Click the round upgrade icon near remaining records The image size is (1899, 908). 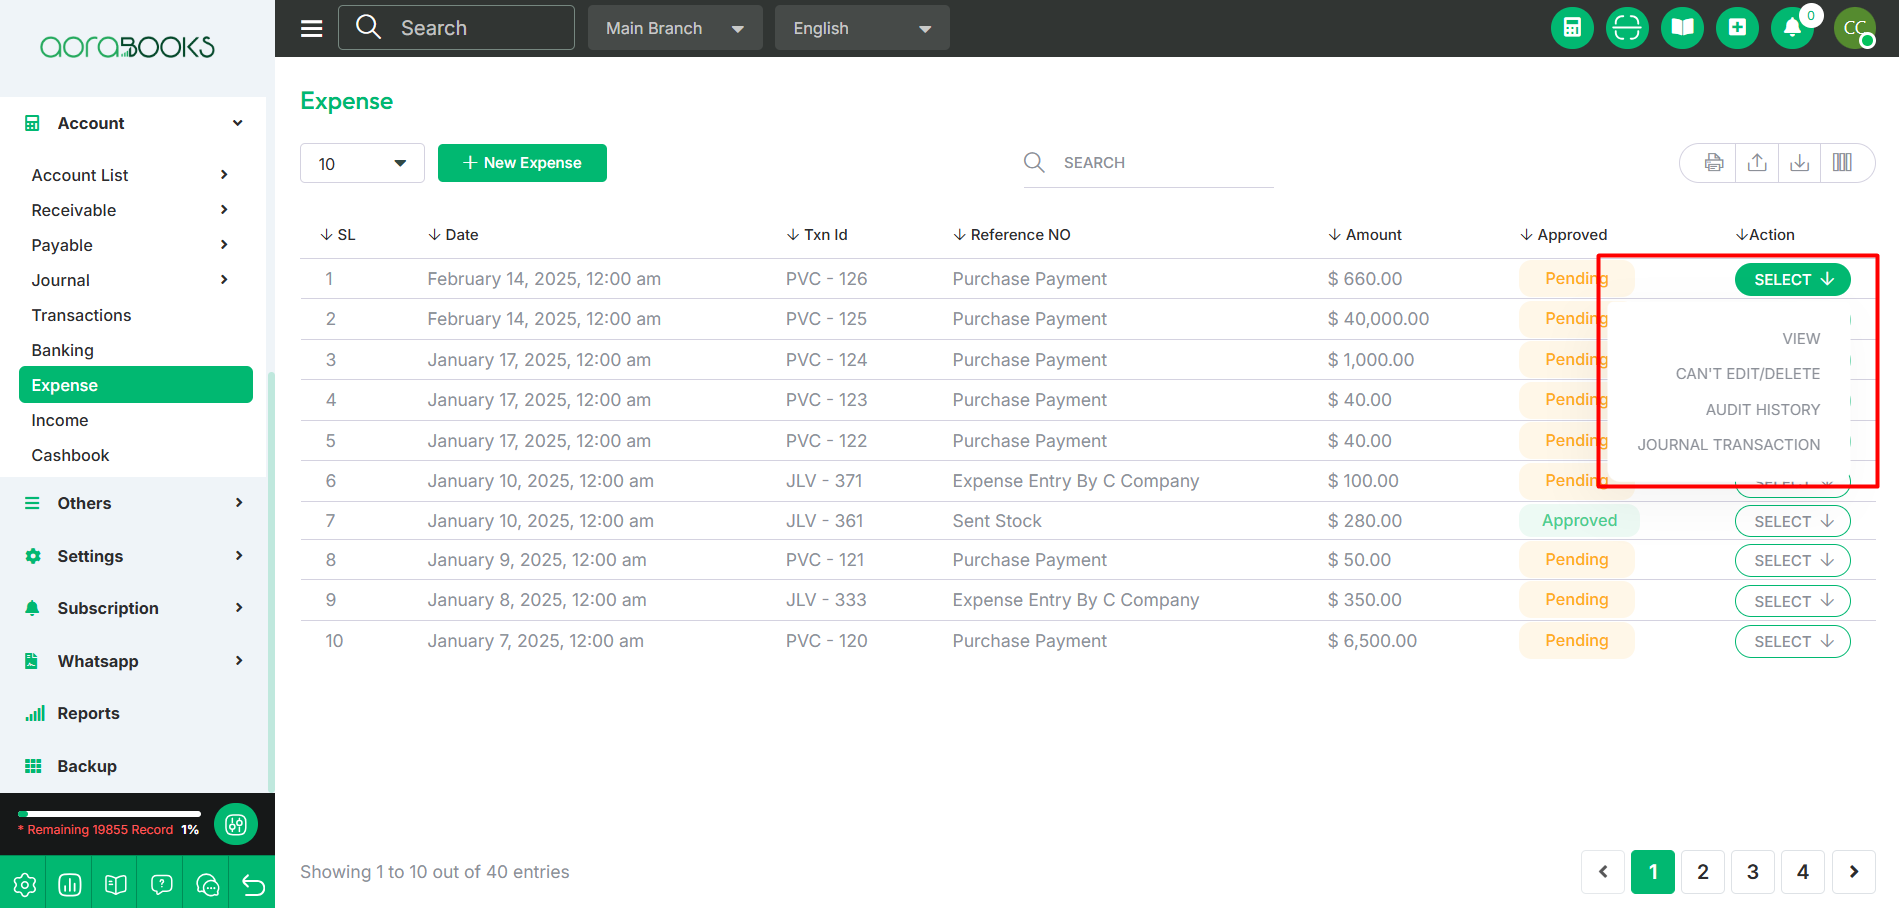pos(236,825)
